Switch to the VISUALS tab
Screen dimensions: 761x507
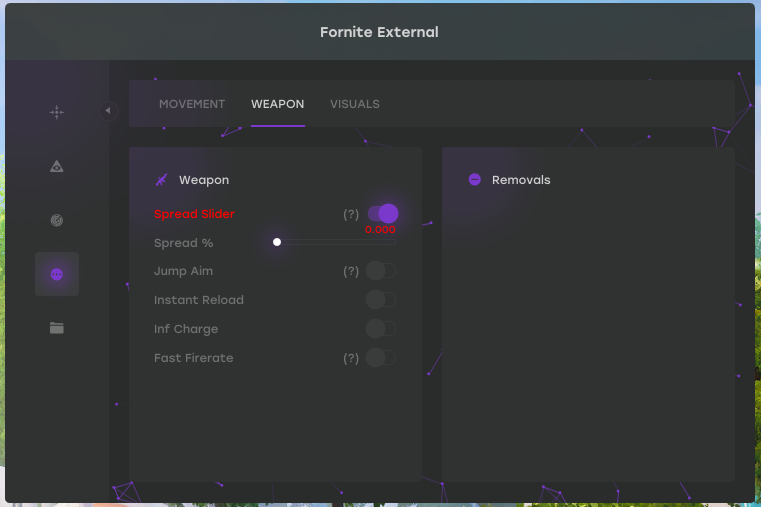(355, 104)
